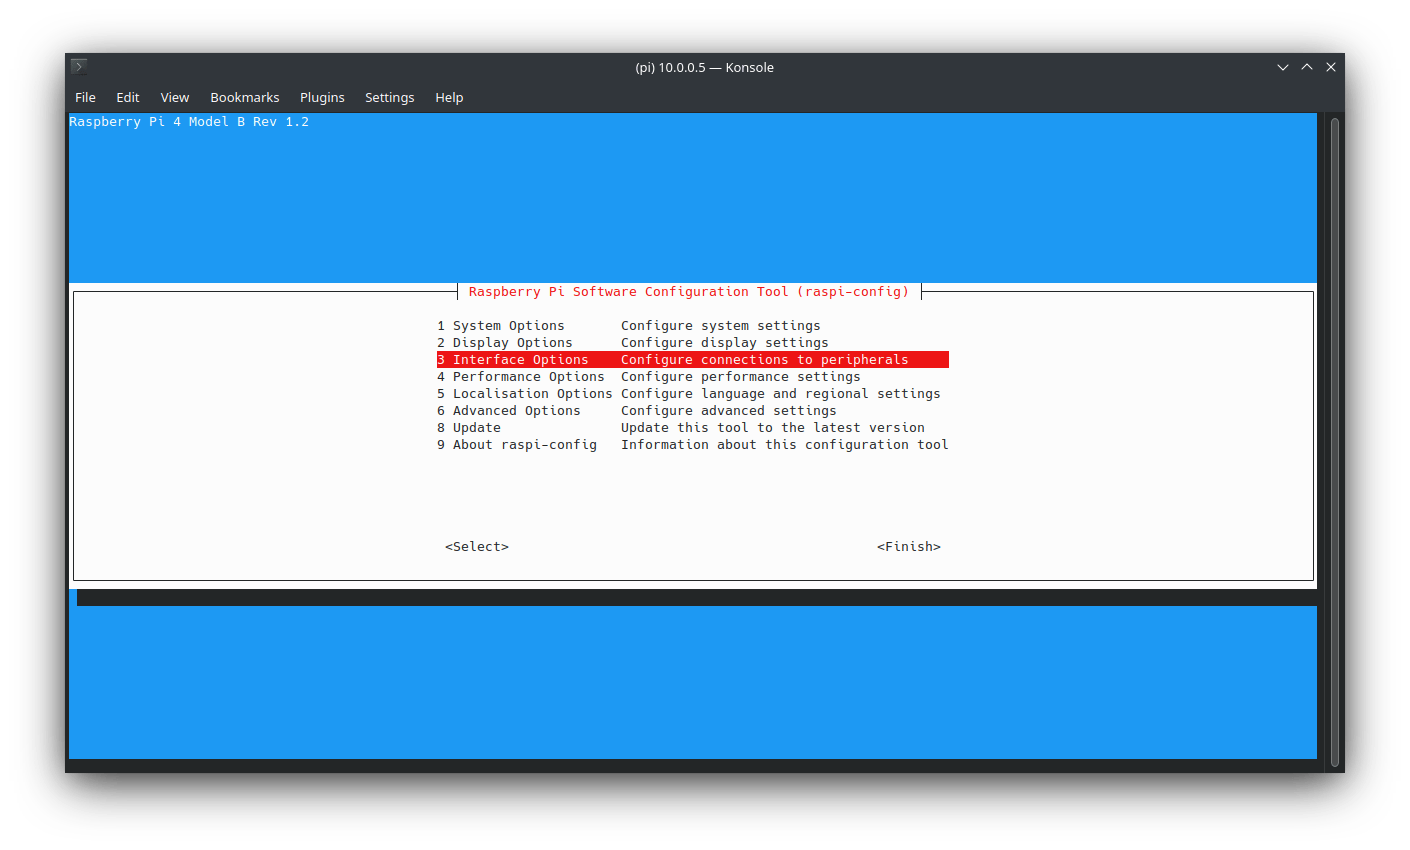Open the File menu

(x=86, y=97)
